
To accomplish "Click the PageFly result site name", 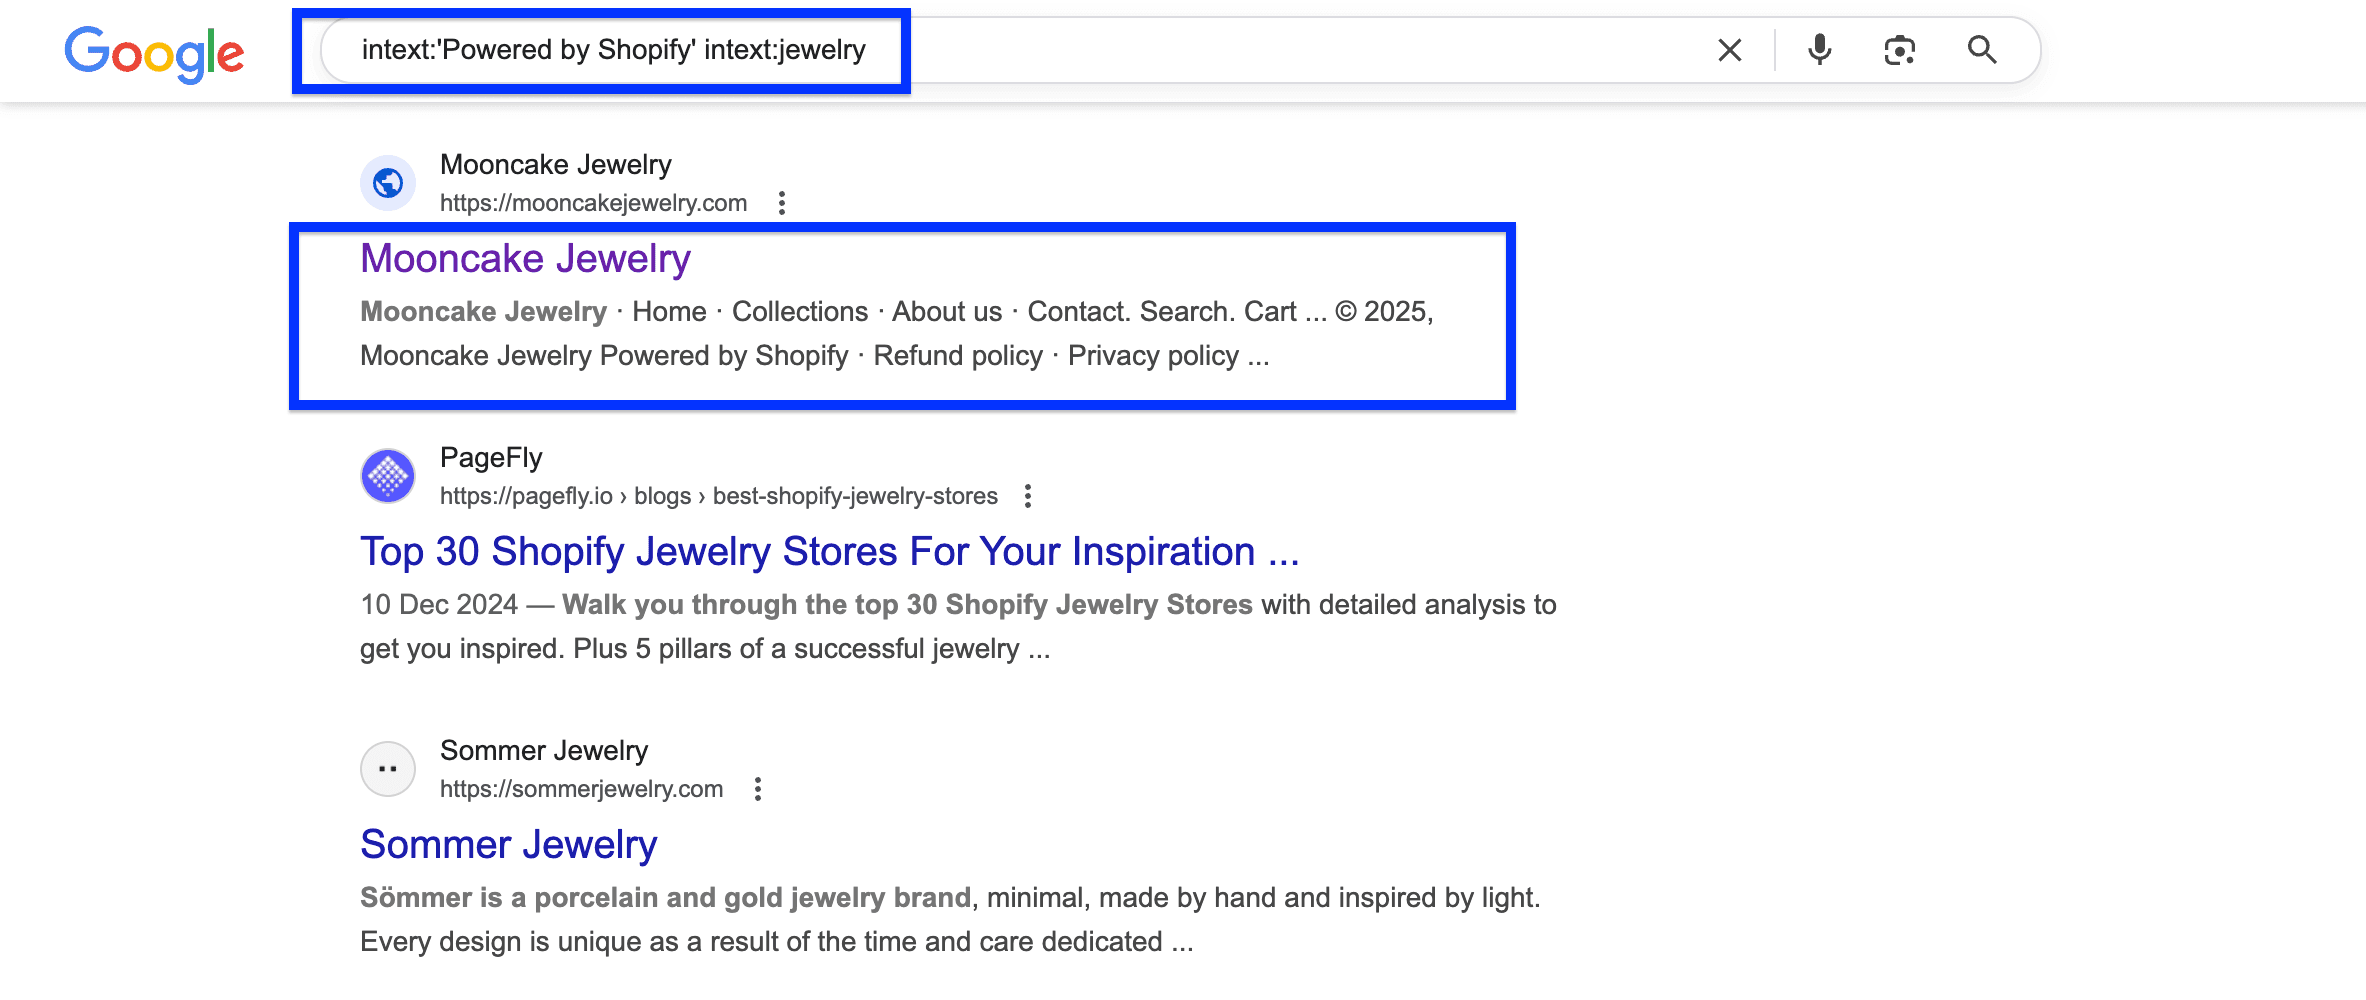I will pyautogui.click(x=491, y=457).
